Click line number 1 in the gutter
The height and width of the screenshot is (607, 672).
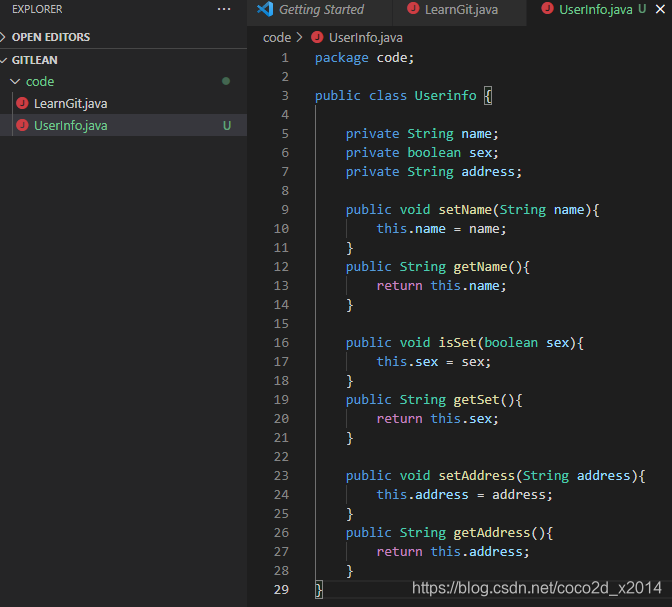click(x=285, y=58)
